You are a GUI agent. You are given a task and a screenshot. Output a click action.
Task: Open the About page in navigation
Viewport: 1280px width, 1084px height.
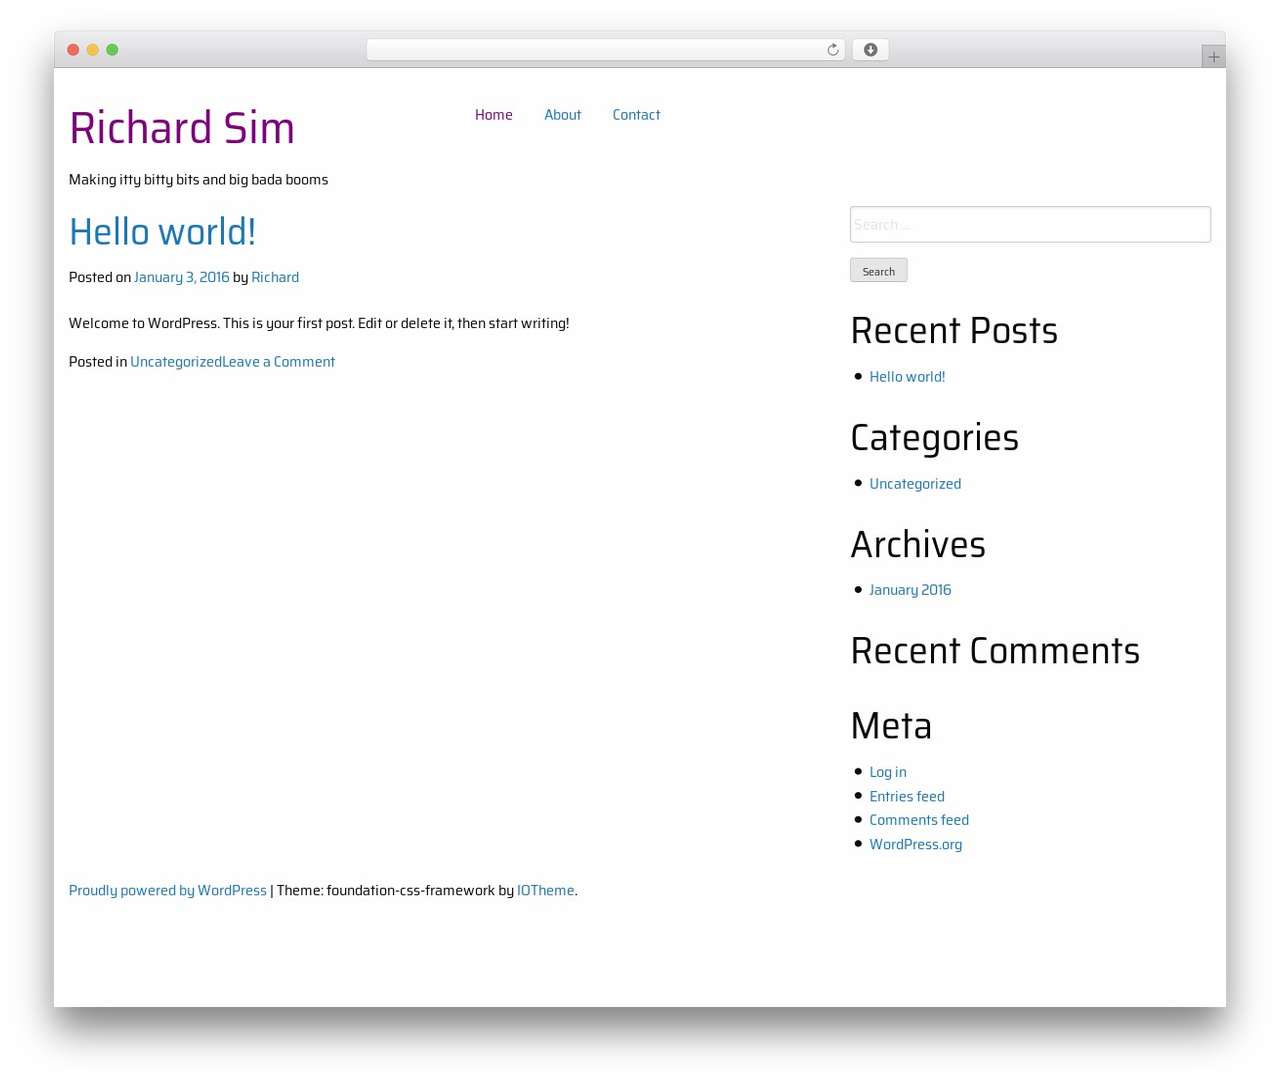coord(562,115)
